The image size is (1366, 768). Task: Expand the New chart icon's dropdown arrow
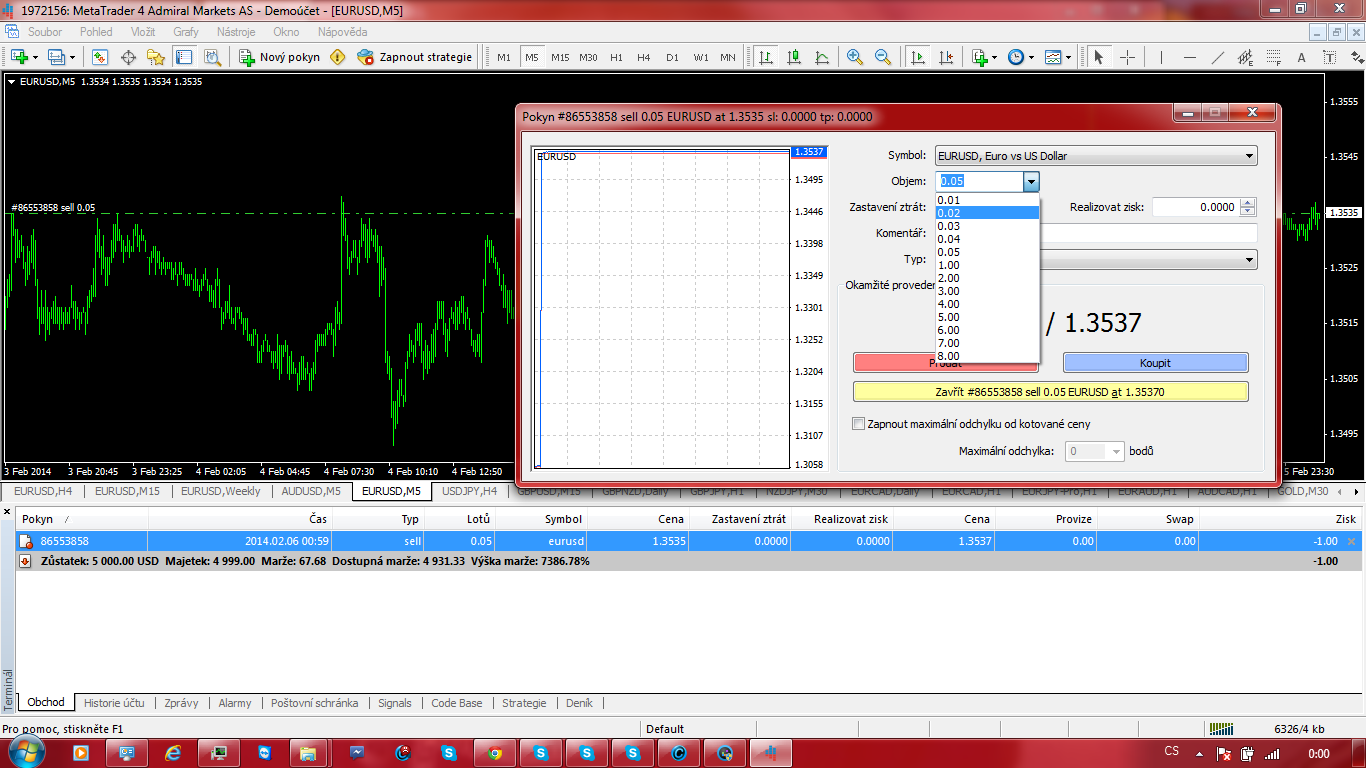pyautogui.click(x=35, y=58)
